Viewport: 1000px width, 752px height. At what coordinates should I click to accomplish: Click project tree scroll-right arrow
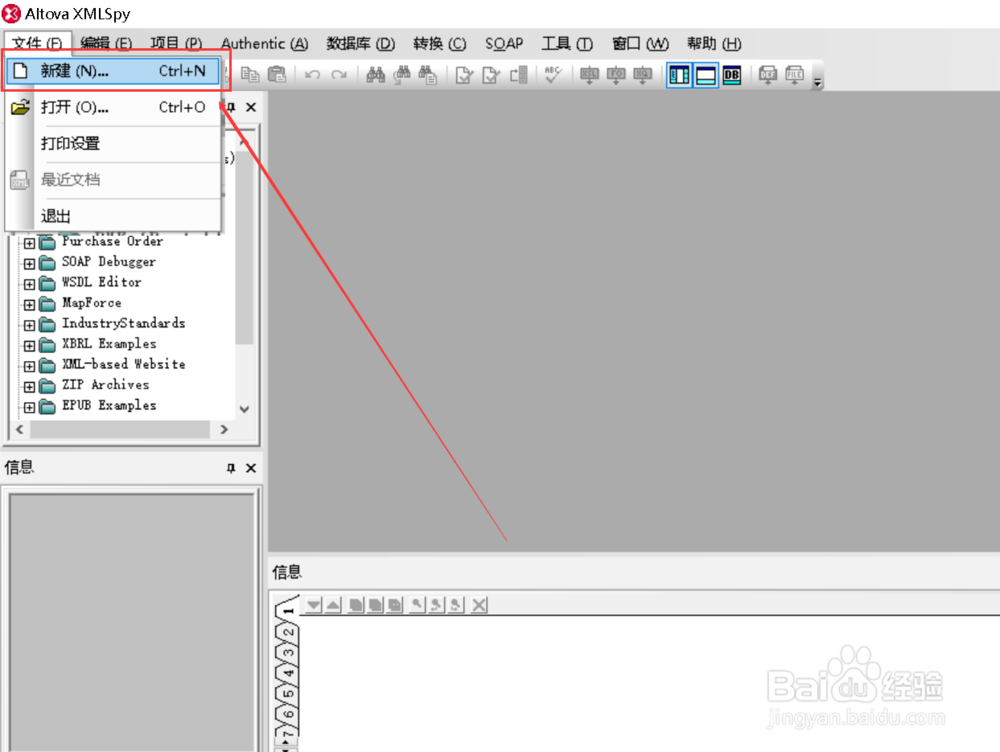point(224,429)
